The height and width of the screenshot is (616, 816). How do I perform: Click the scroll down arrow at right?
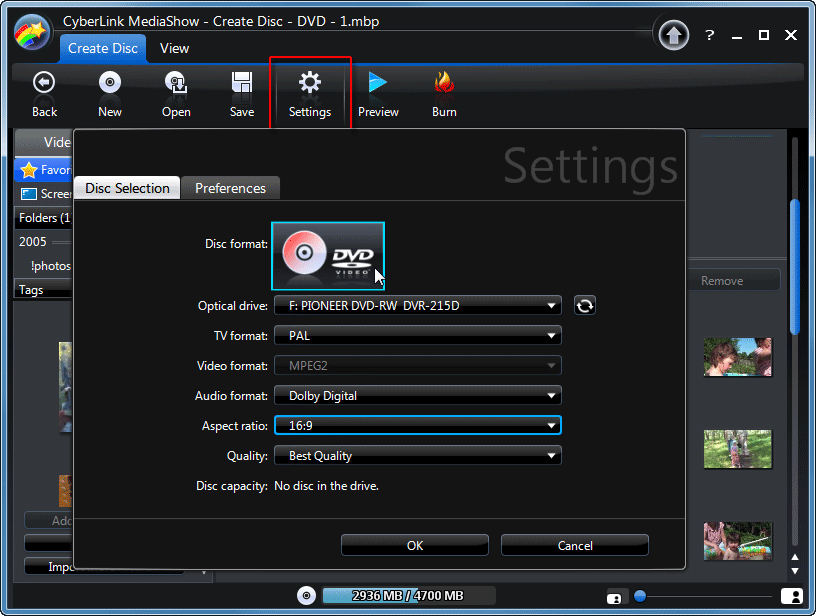click(795, 571)
